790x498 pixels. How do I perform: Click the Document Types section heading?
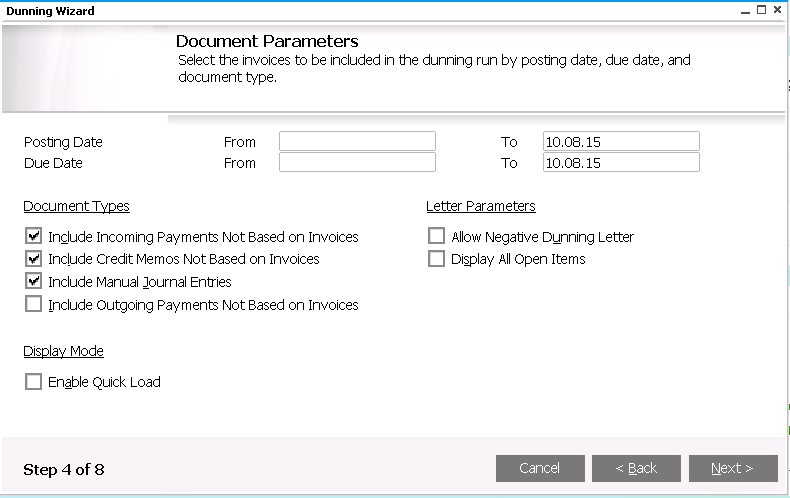[76, 206]
